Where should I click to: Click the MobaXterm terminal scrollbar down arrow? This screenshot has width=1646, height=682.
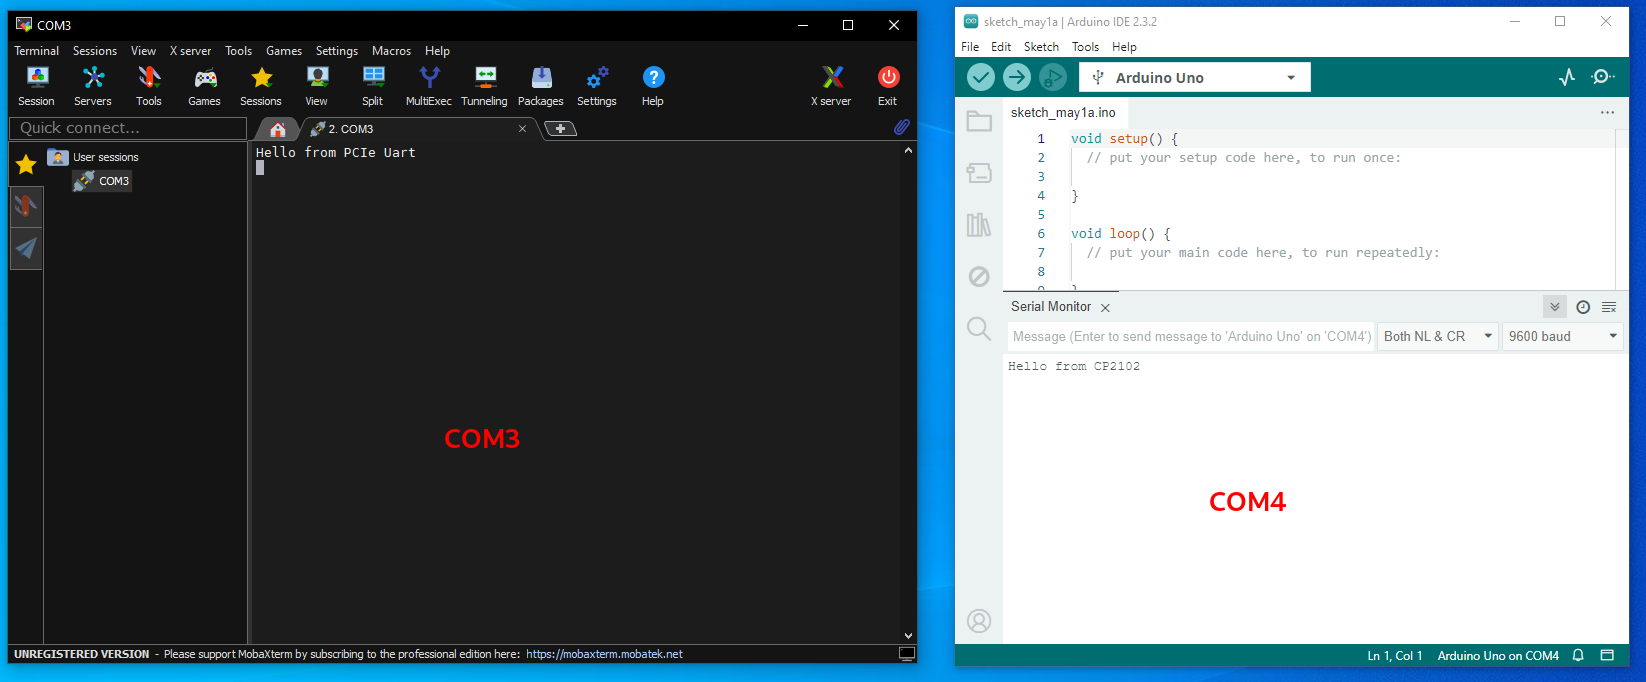click(908, 635)
